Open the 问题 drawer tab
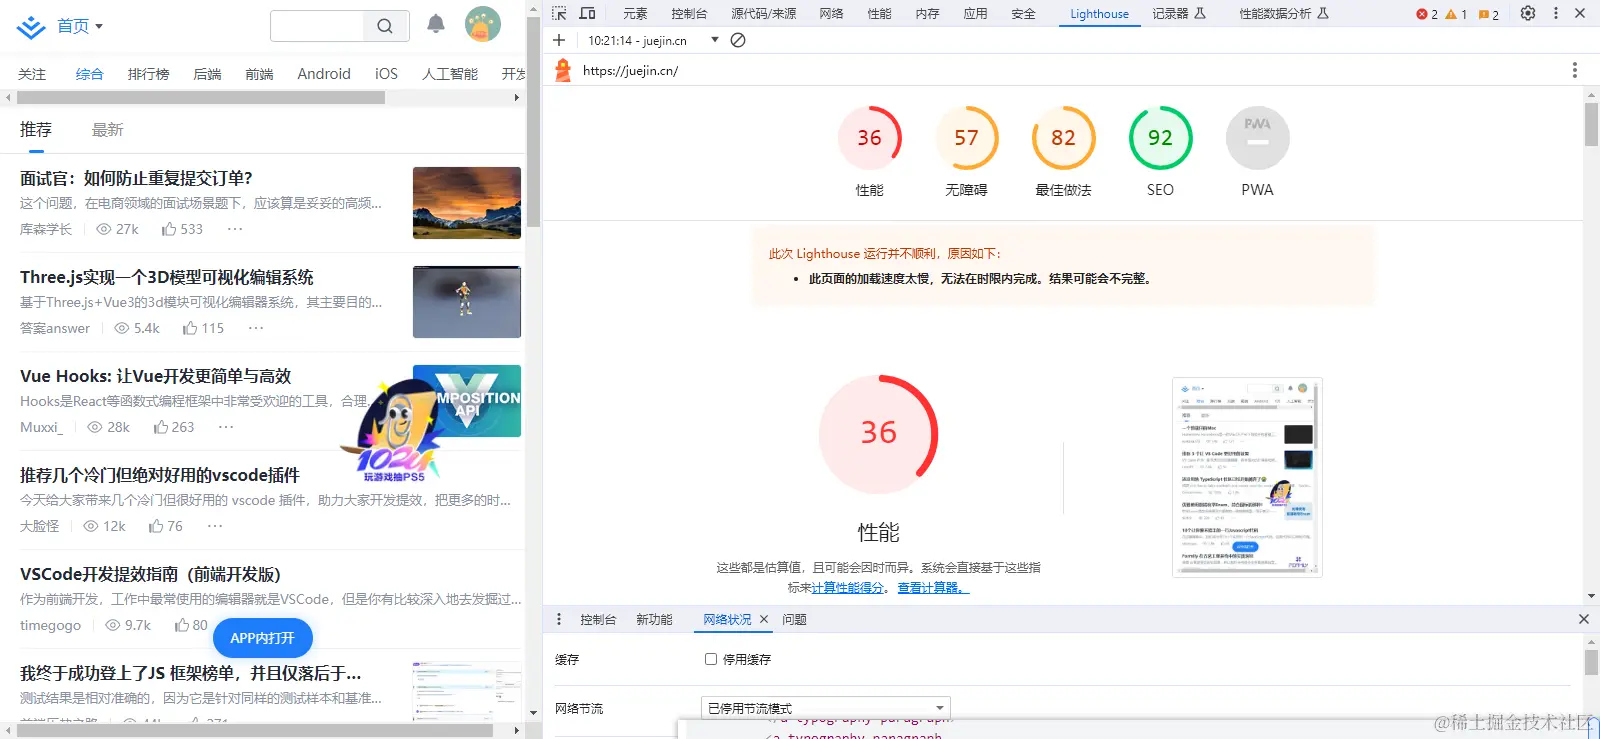The width and height of the screenshot is (1600, 739). pyautogui.click(x=794, y=620)
